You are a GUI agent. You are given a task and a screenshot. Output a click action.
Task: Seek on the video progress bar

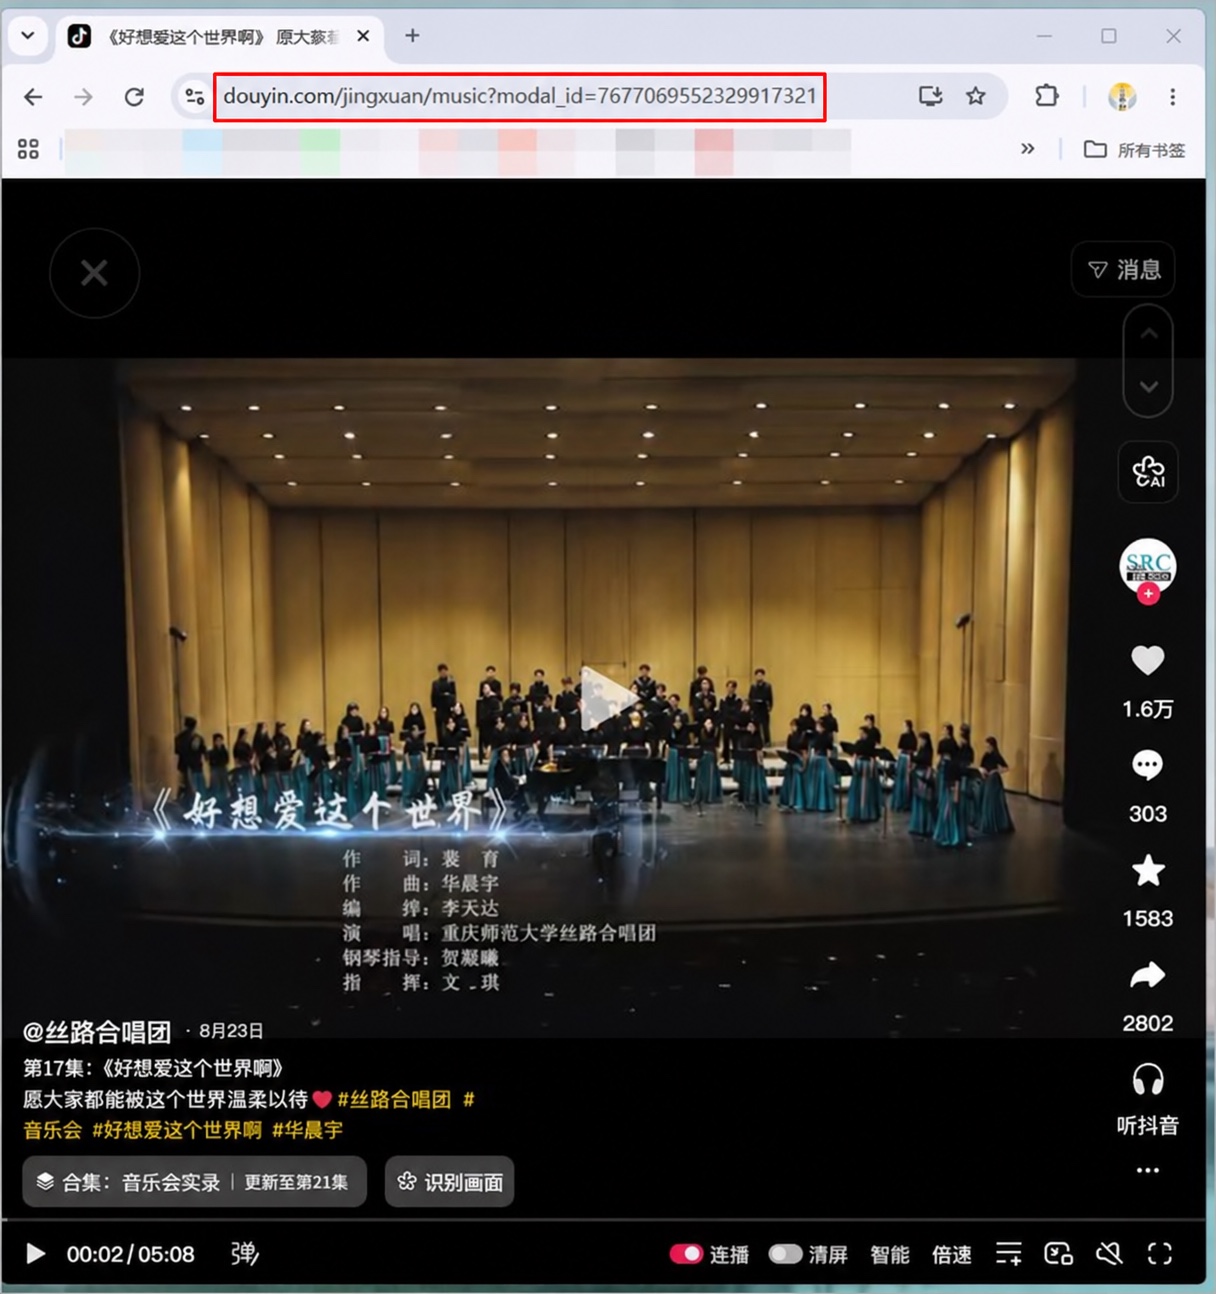[604, 1219]
